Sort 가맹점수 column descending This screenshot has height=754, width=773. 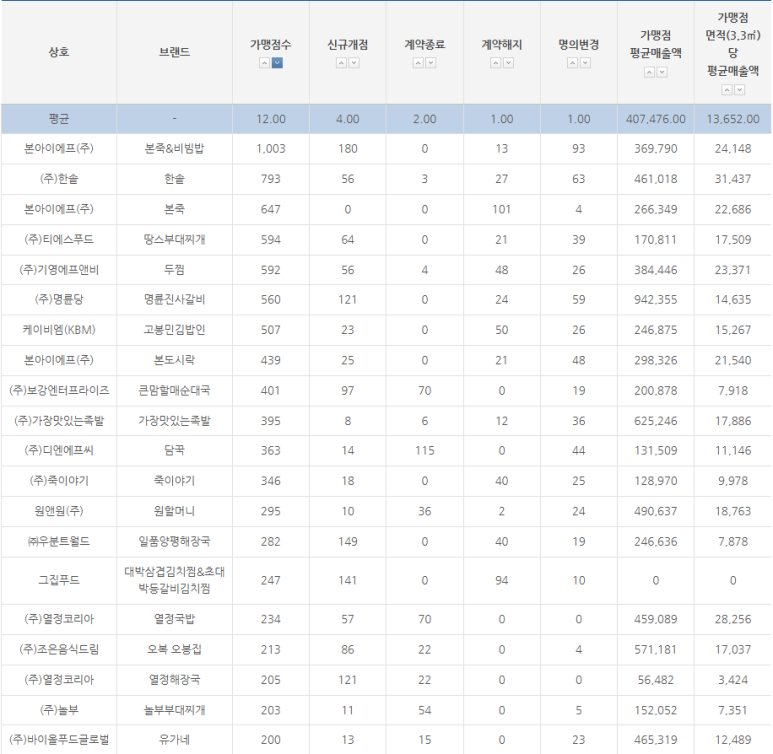(277, 63)
